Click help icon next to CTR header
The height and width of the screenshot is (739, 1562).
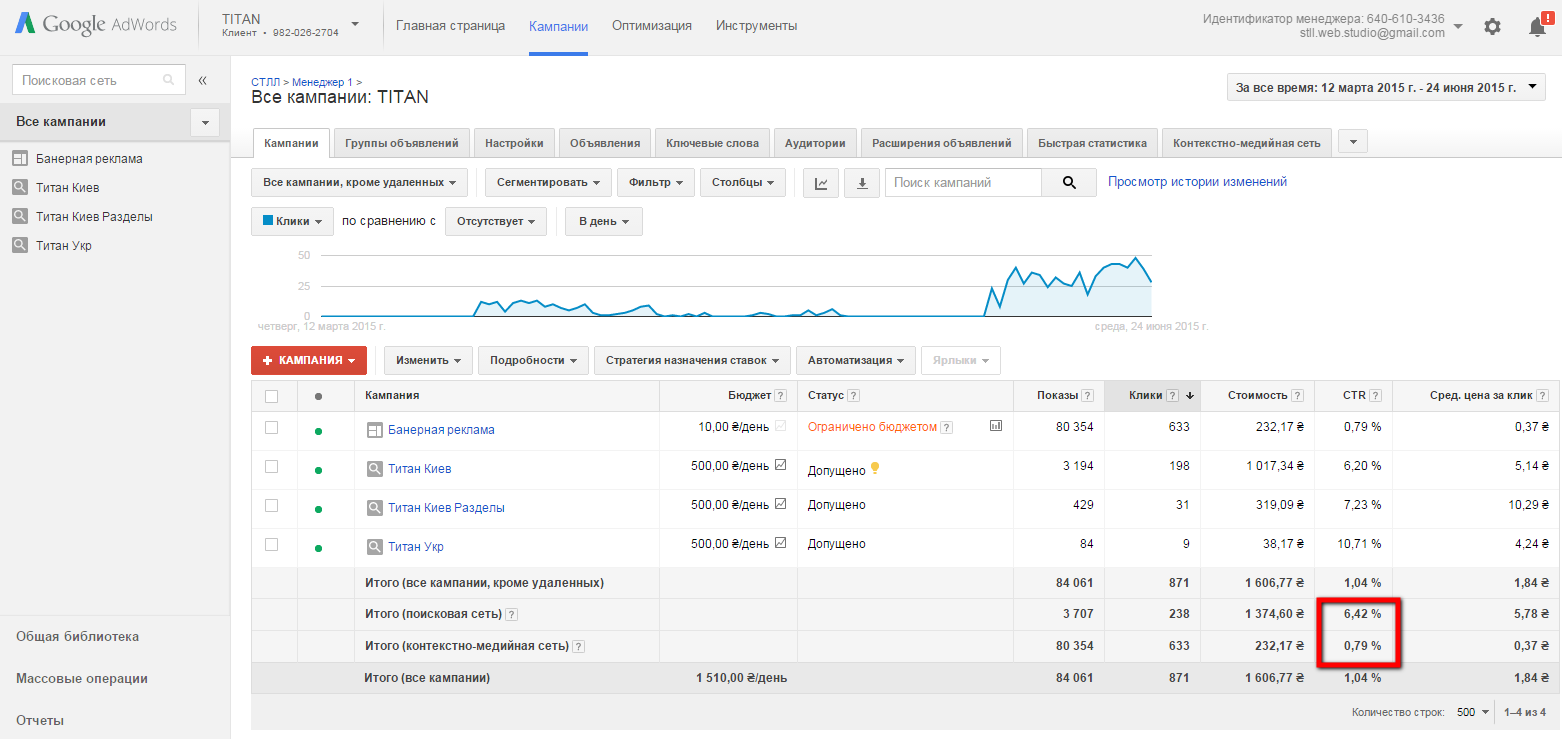[1375, 395]
